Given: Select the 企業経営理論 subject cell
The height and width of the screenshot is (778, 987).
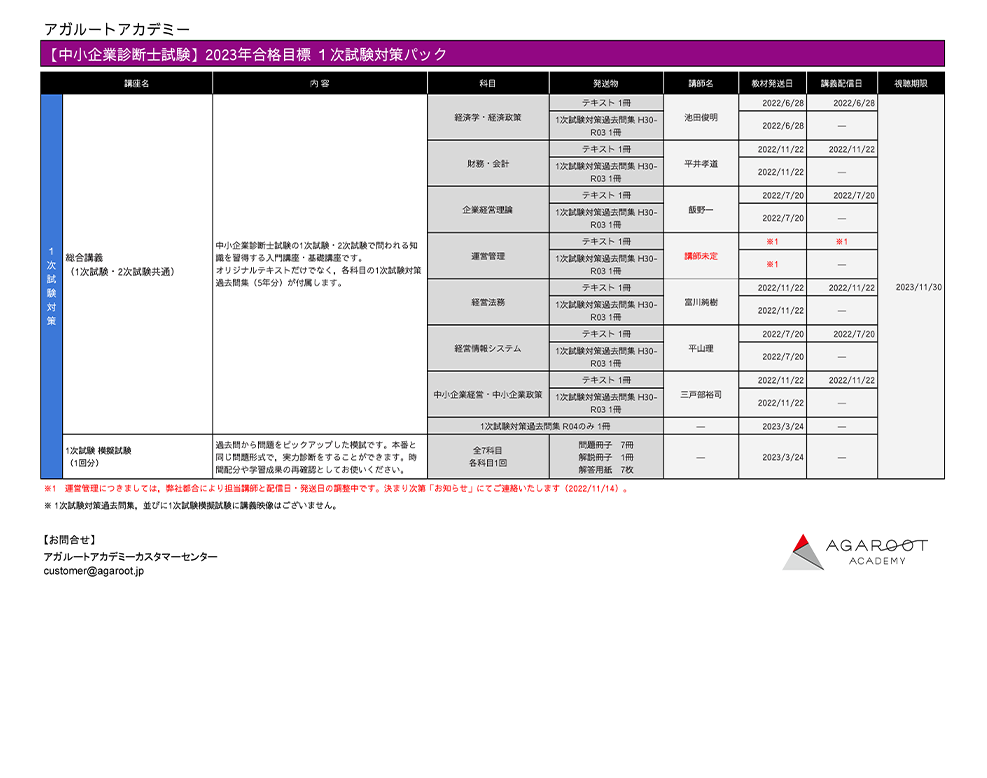Looking at the screenshot, I should [488, 210].
